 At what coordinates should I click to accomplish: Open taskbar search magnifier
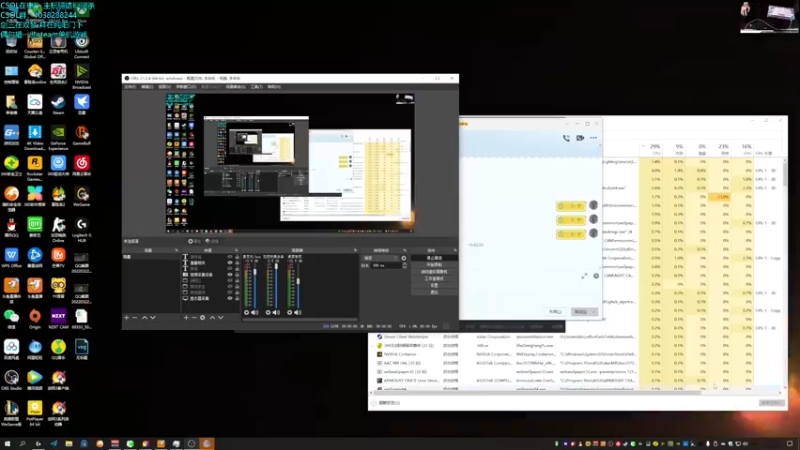pos(22,444)
